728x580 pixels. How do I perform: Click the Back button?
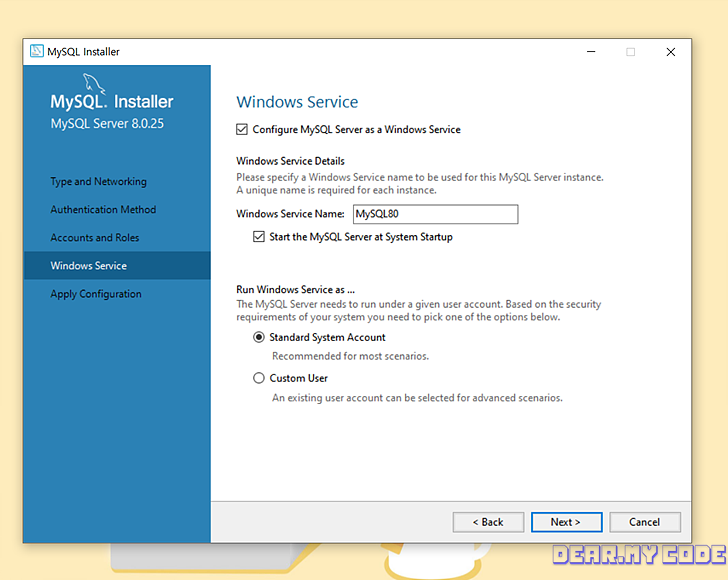point(488,522)
